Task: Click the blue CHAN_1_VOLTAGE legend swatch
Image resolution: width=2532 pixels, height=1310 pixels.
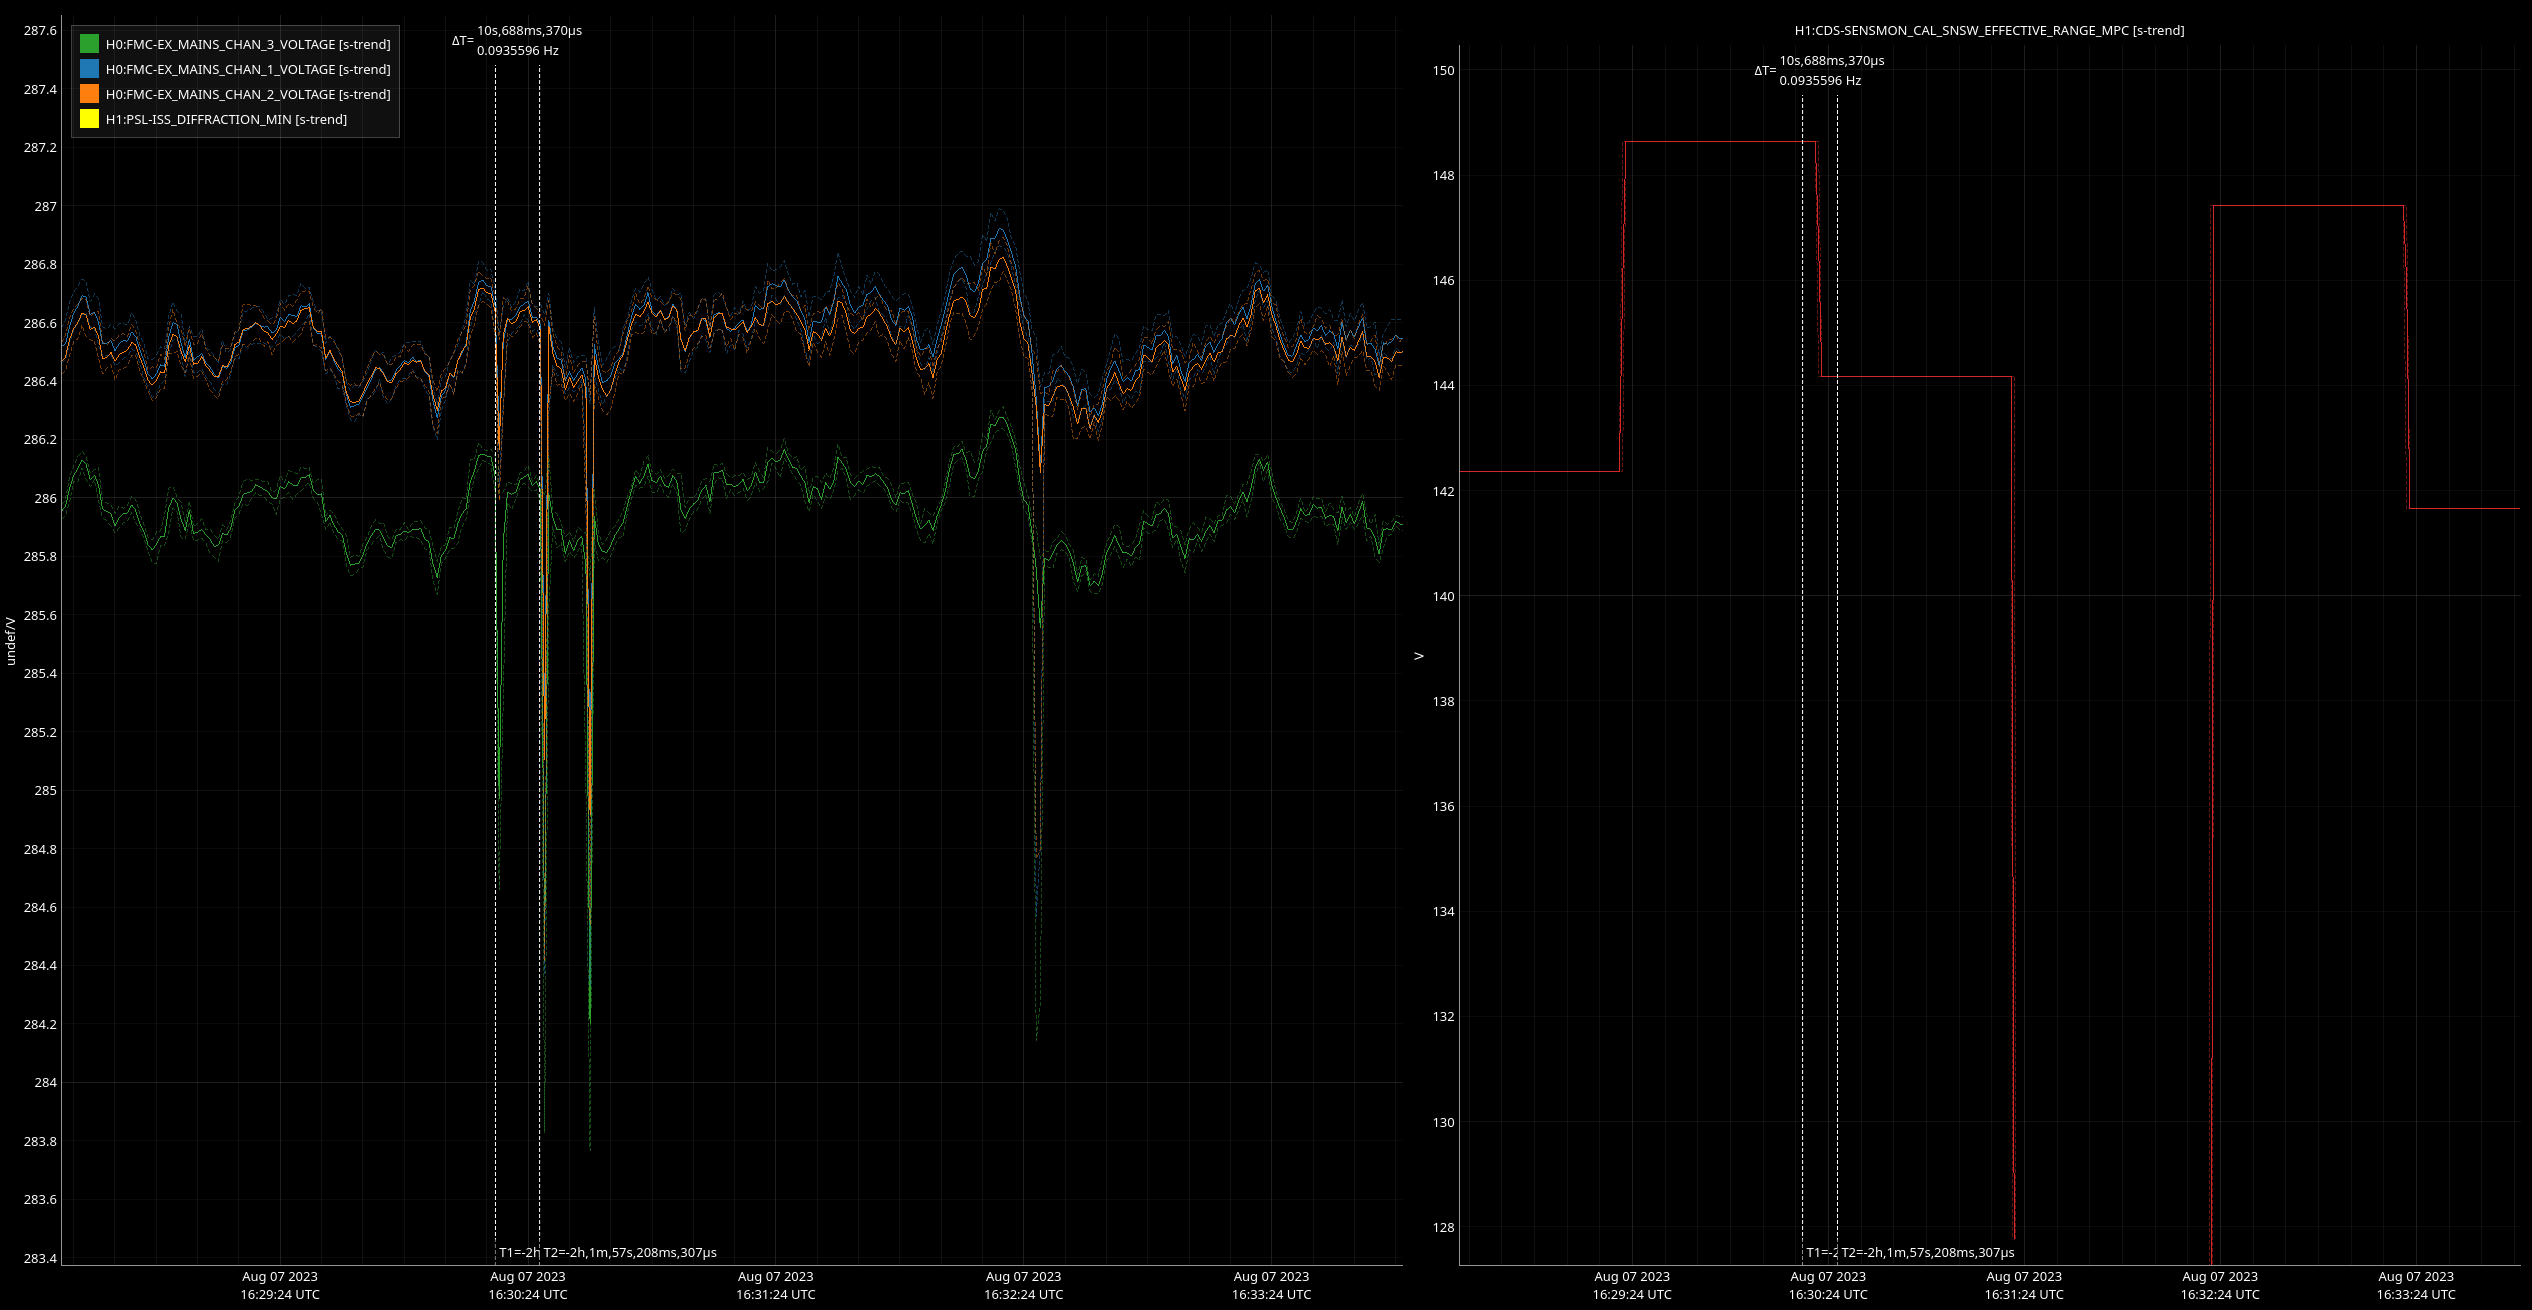Action: [89, 69]
